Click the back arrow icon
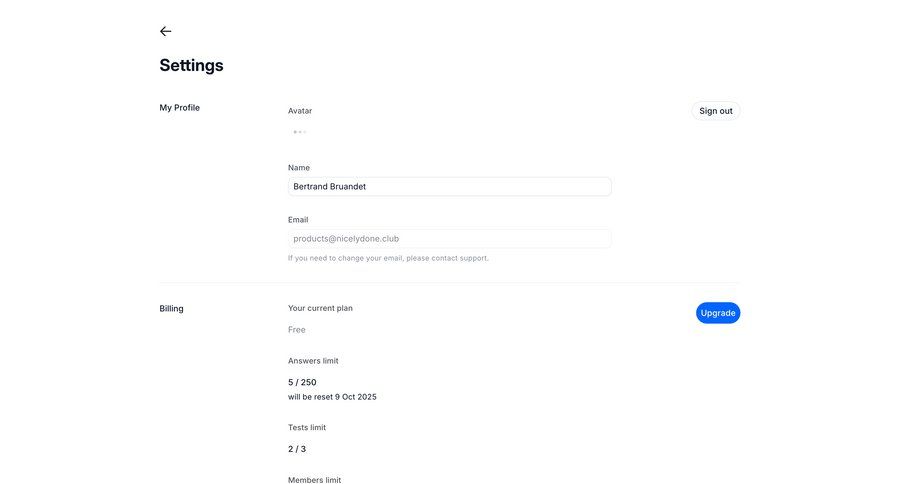This screenshot has height=484, width=900. point(166,31)
